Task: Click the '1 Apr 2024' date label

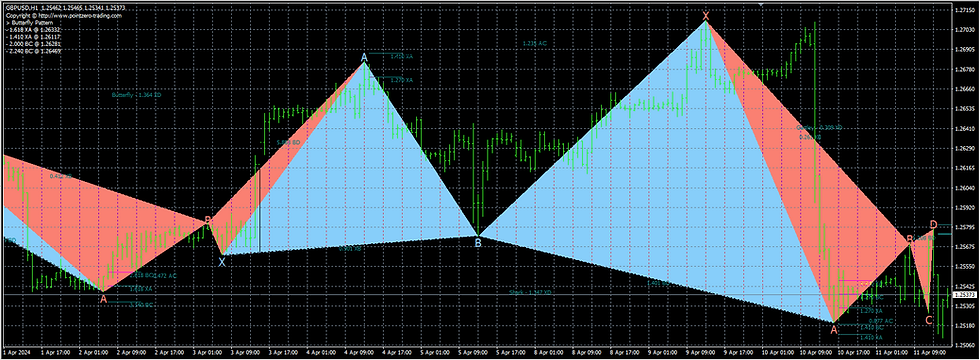Action: (16, 352)
